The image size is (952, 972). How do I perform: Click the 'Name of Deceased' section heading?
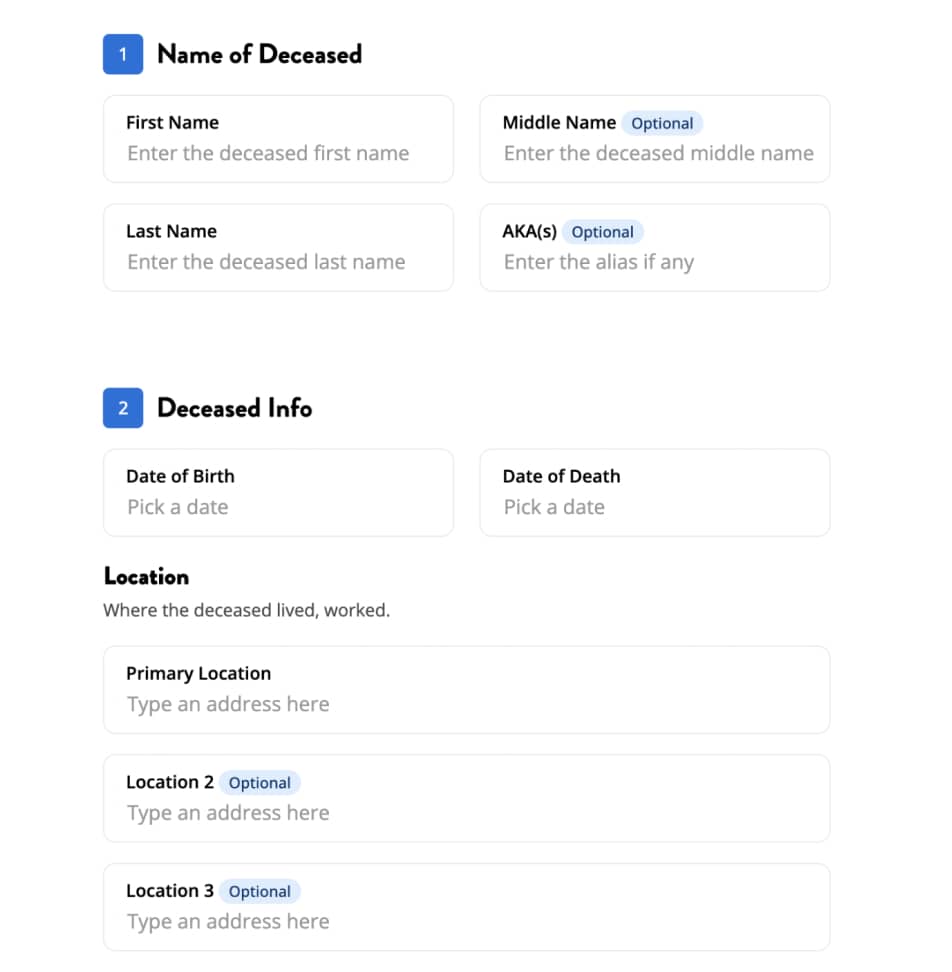click(259, 54)
